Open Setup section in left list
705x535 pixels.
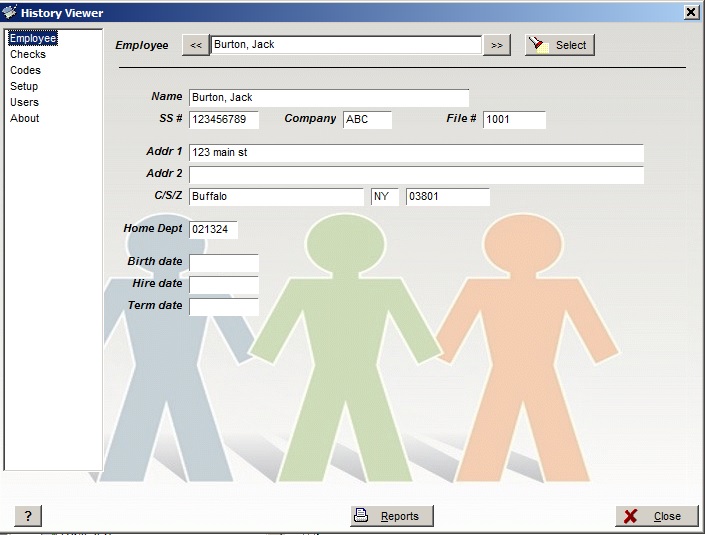24,86
